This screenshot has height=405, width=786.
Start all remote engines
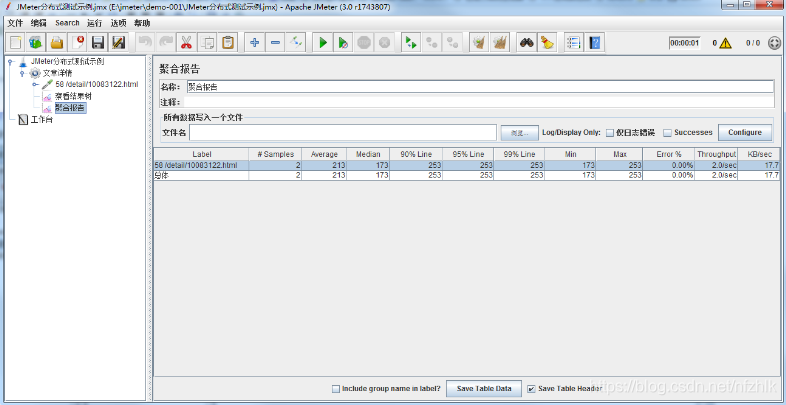pos(411,43)
